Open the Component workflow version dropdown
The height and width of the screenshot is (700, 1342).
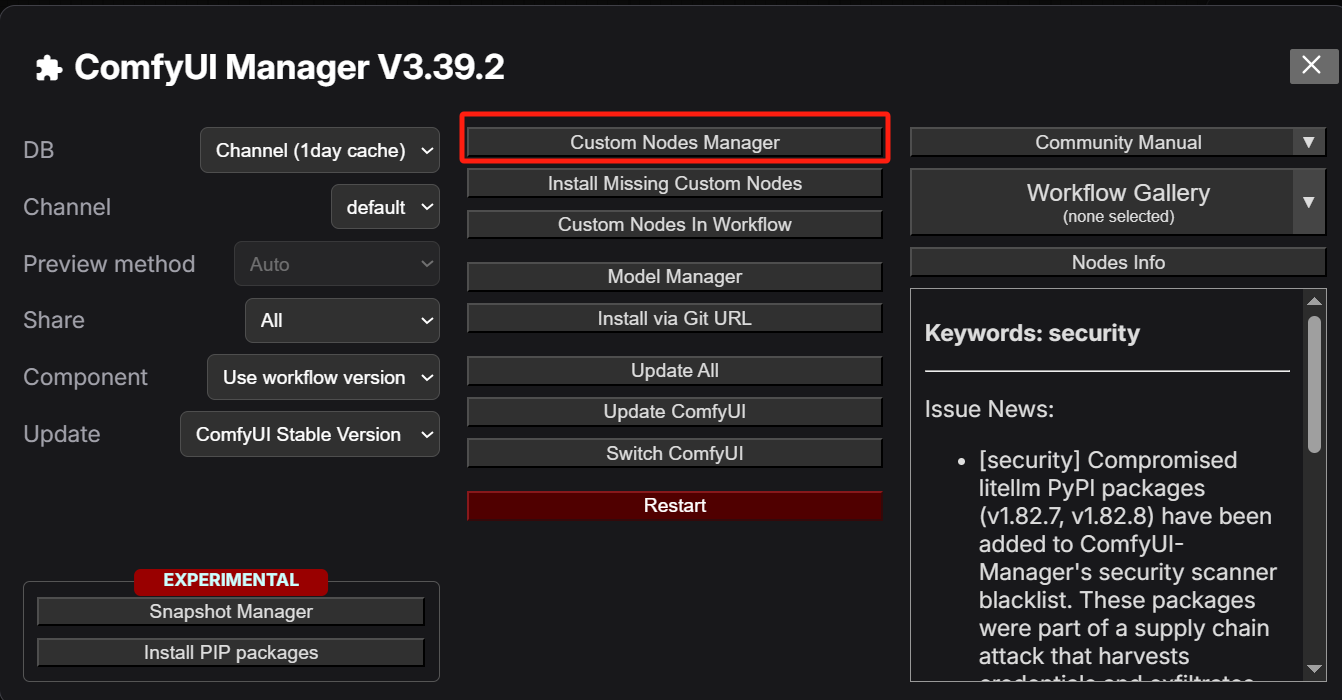point(323,378)
